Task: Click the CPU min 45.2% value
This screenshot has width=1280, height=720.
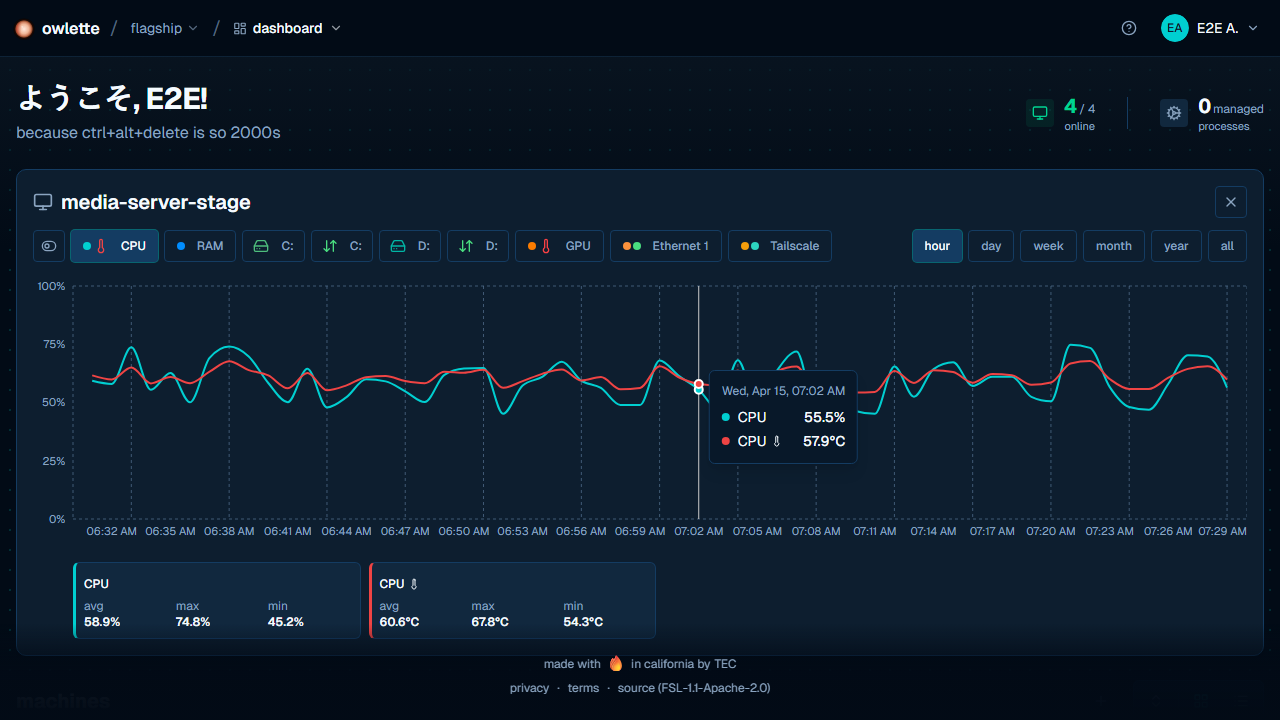Action: tap(286, 622)
